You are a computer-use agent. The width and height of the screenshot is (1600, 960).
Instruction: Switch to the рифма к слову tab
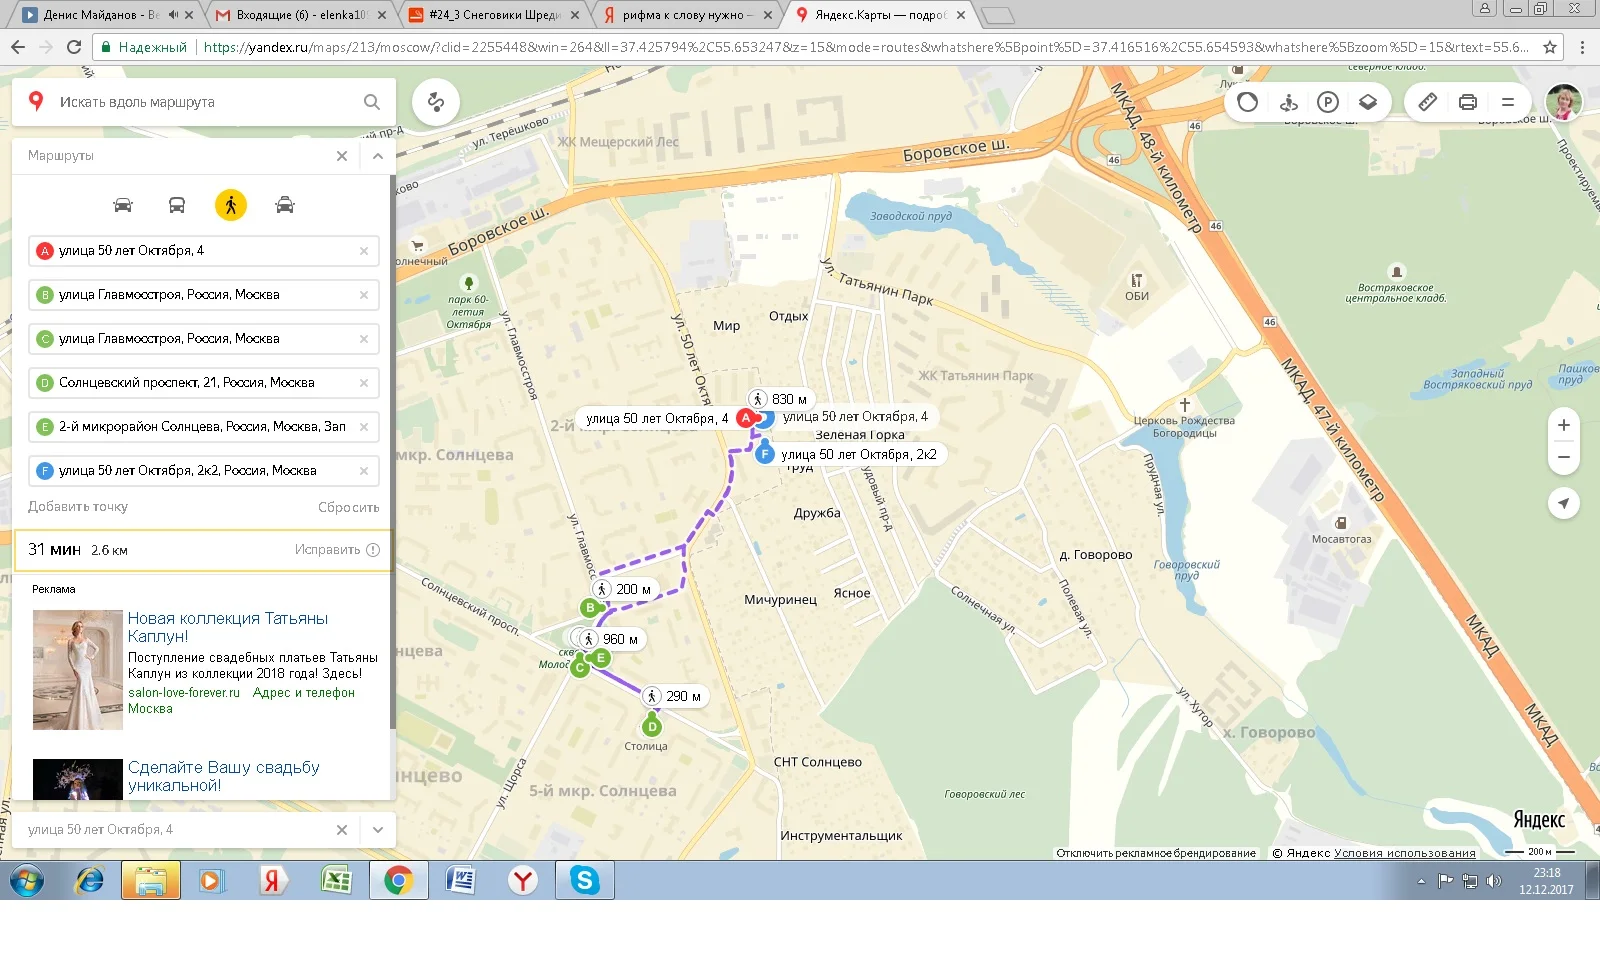click(686, 15)
